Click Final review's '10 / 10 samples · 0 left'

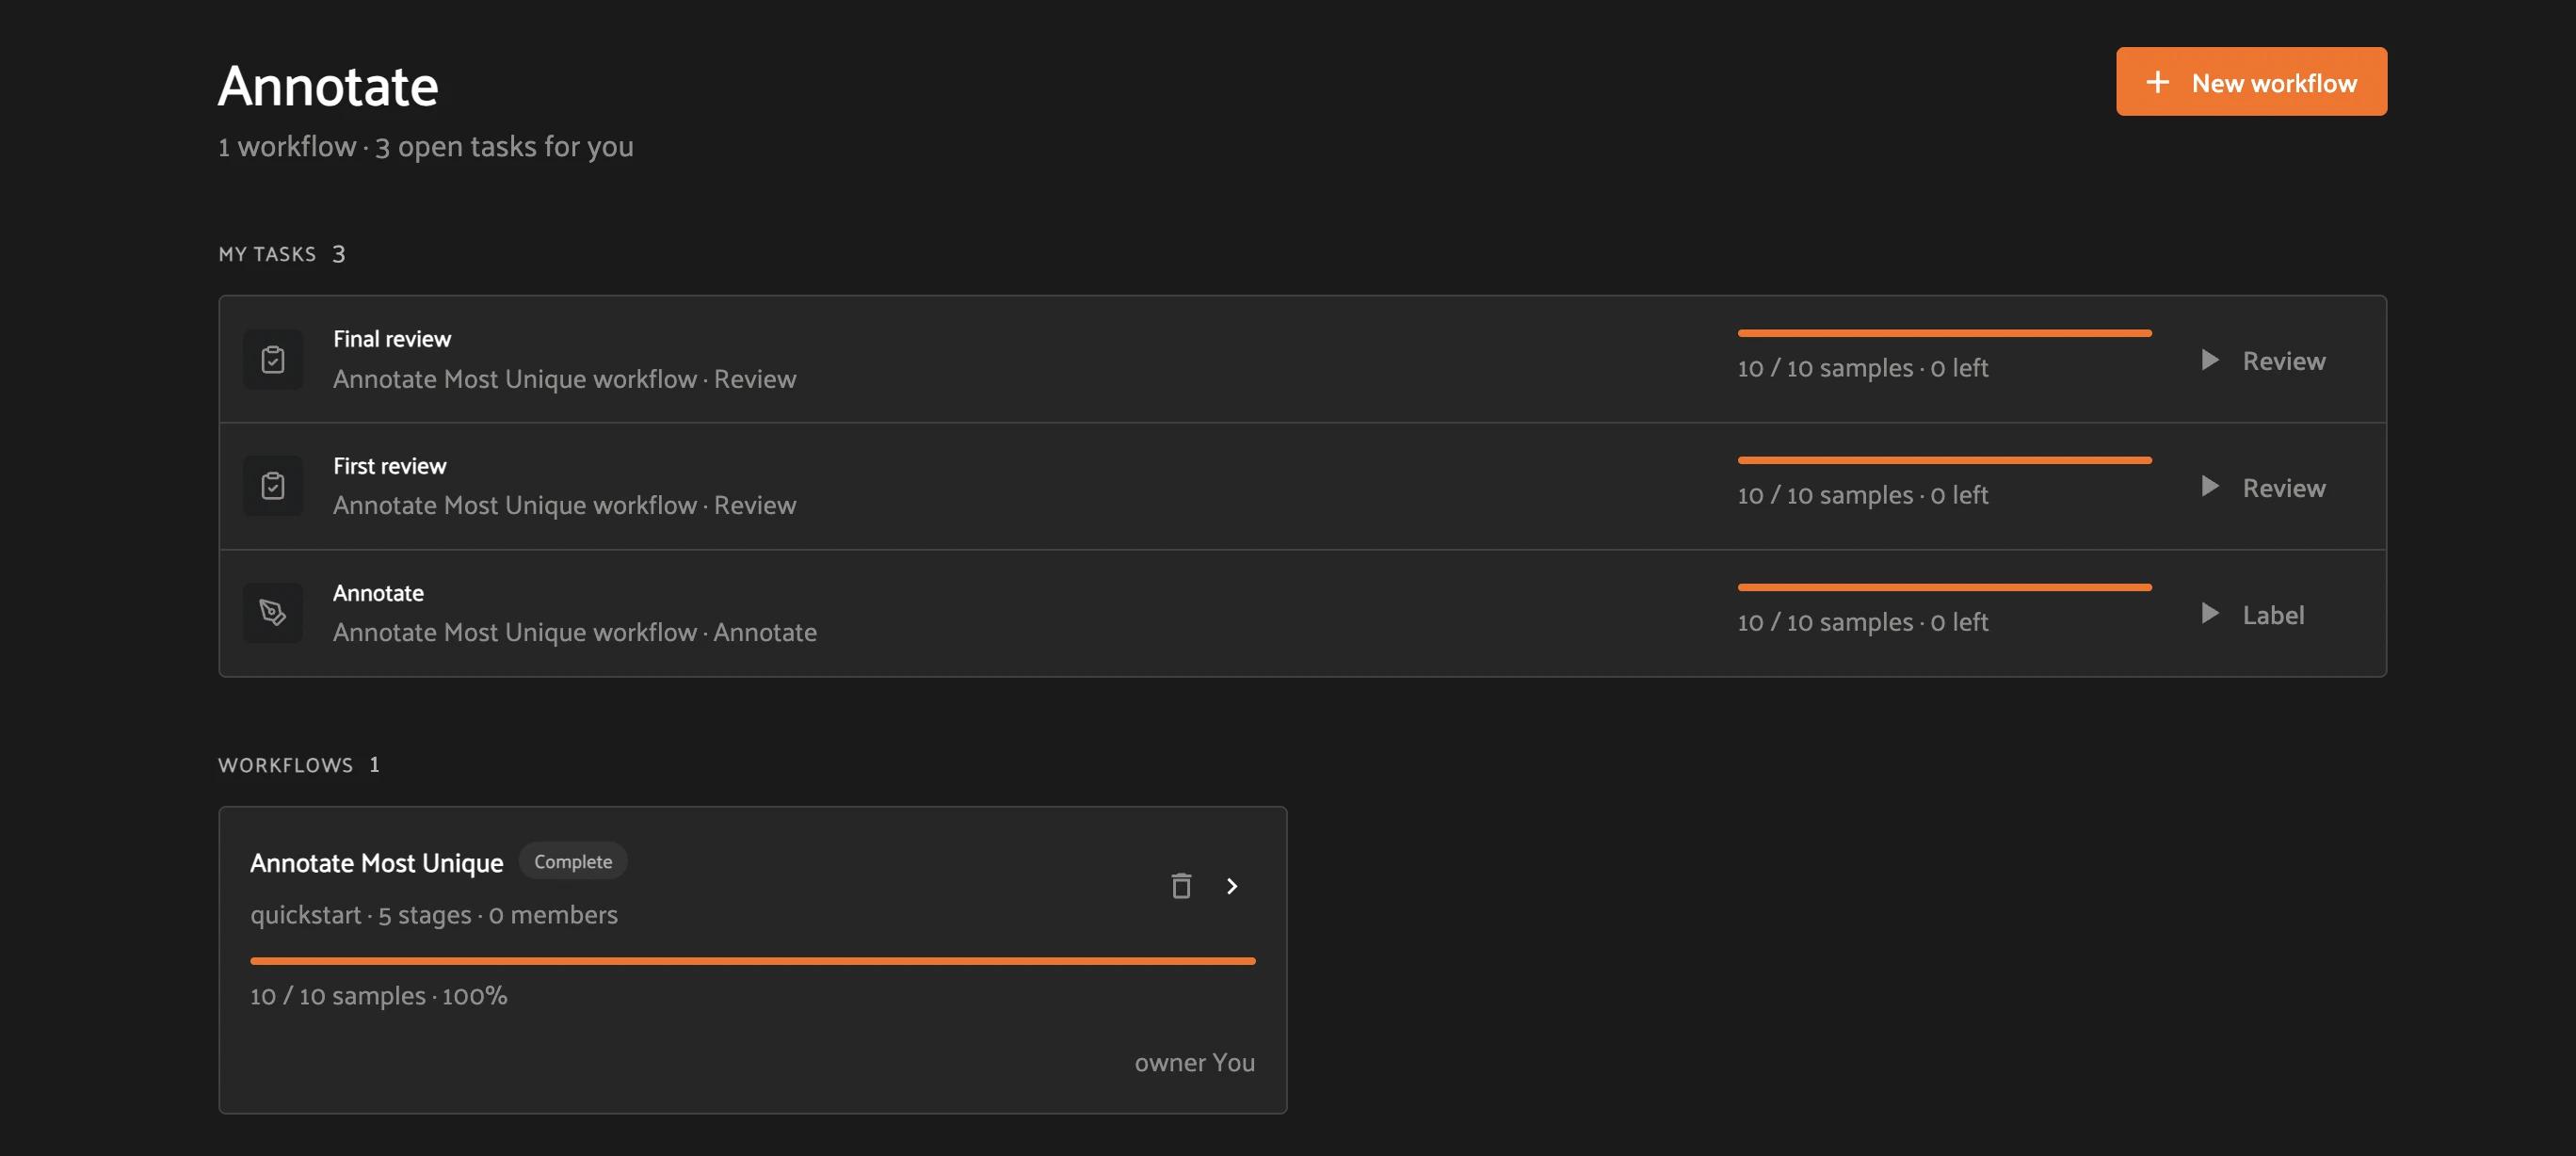(1862, 368)
